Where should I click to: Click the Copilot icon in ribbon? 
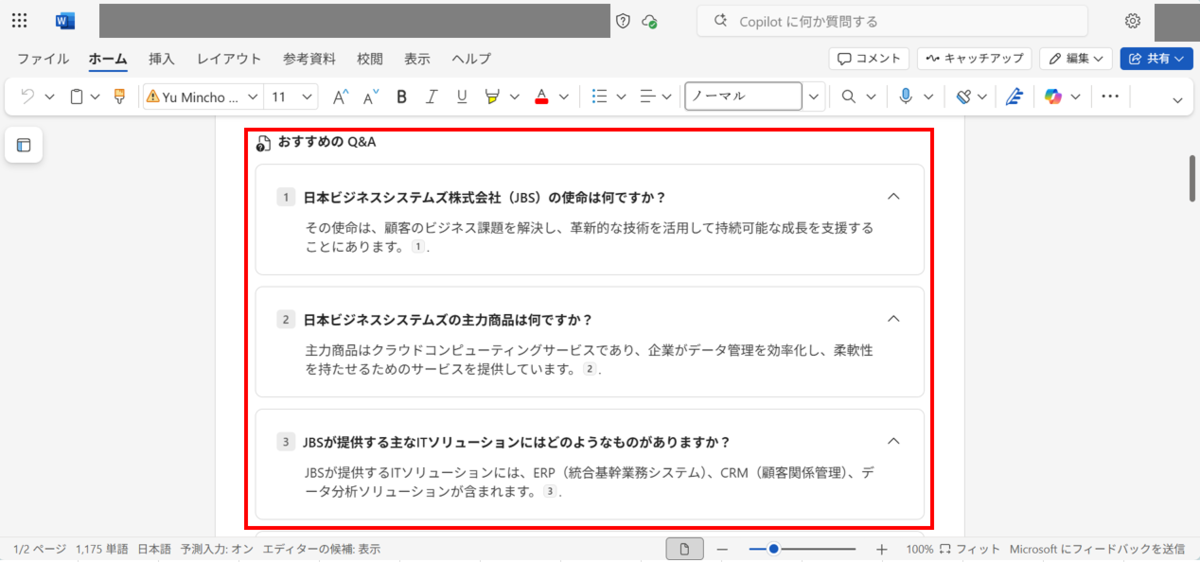click(1053, 97)
